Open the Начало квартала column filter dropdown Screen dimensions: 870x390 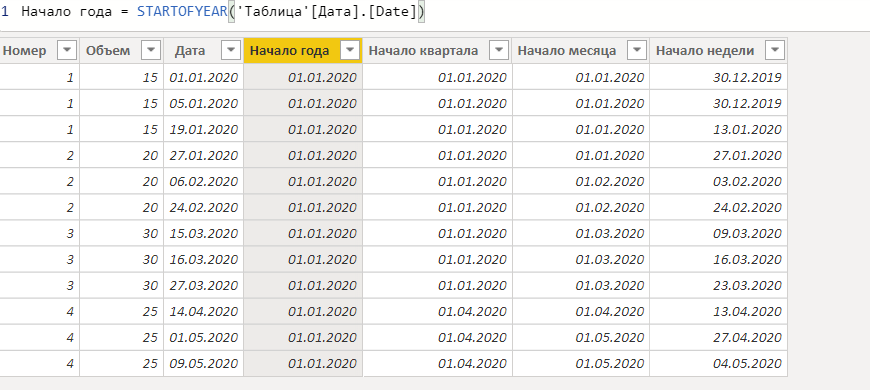(499, 50)
